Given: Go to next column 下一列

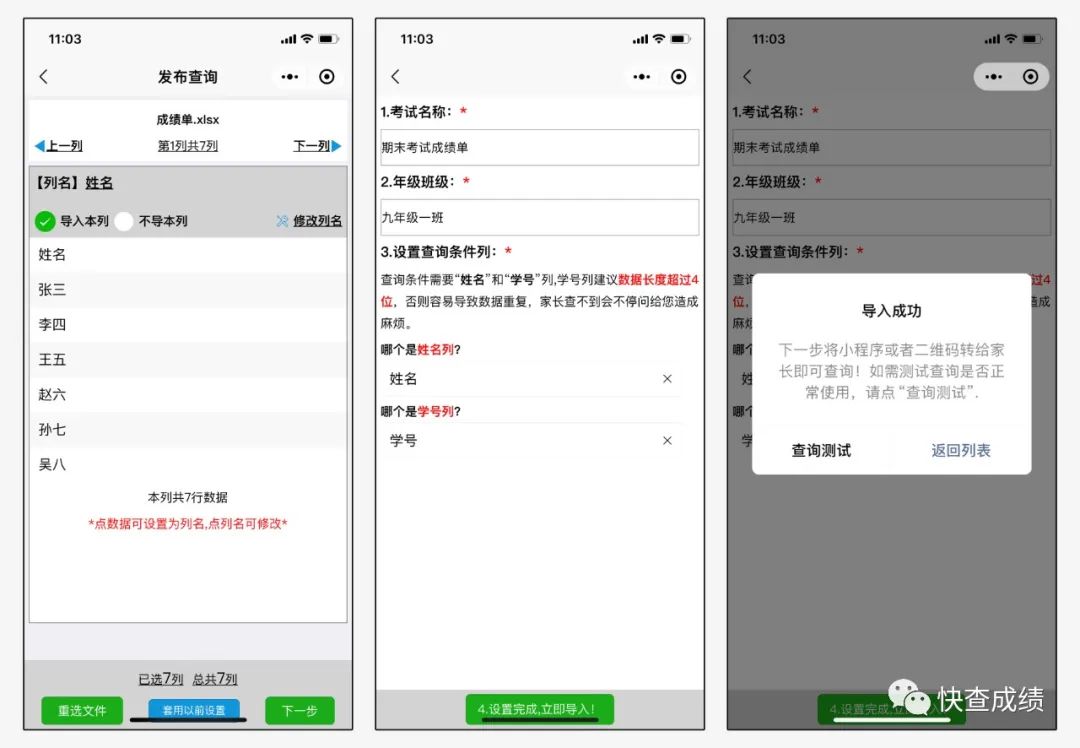Looking at the screenshot, I should [x=317, y=146].
